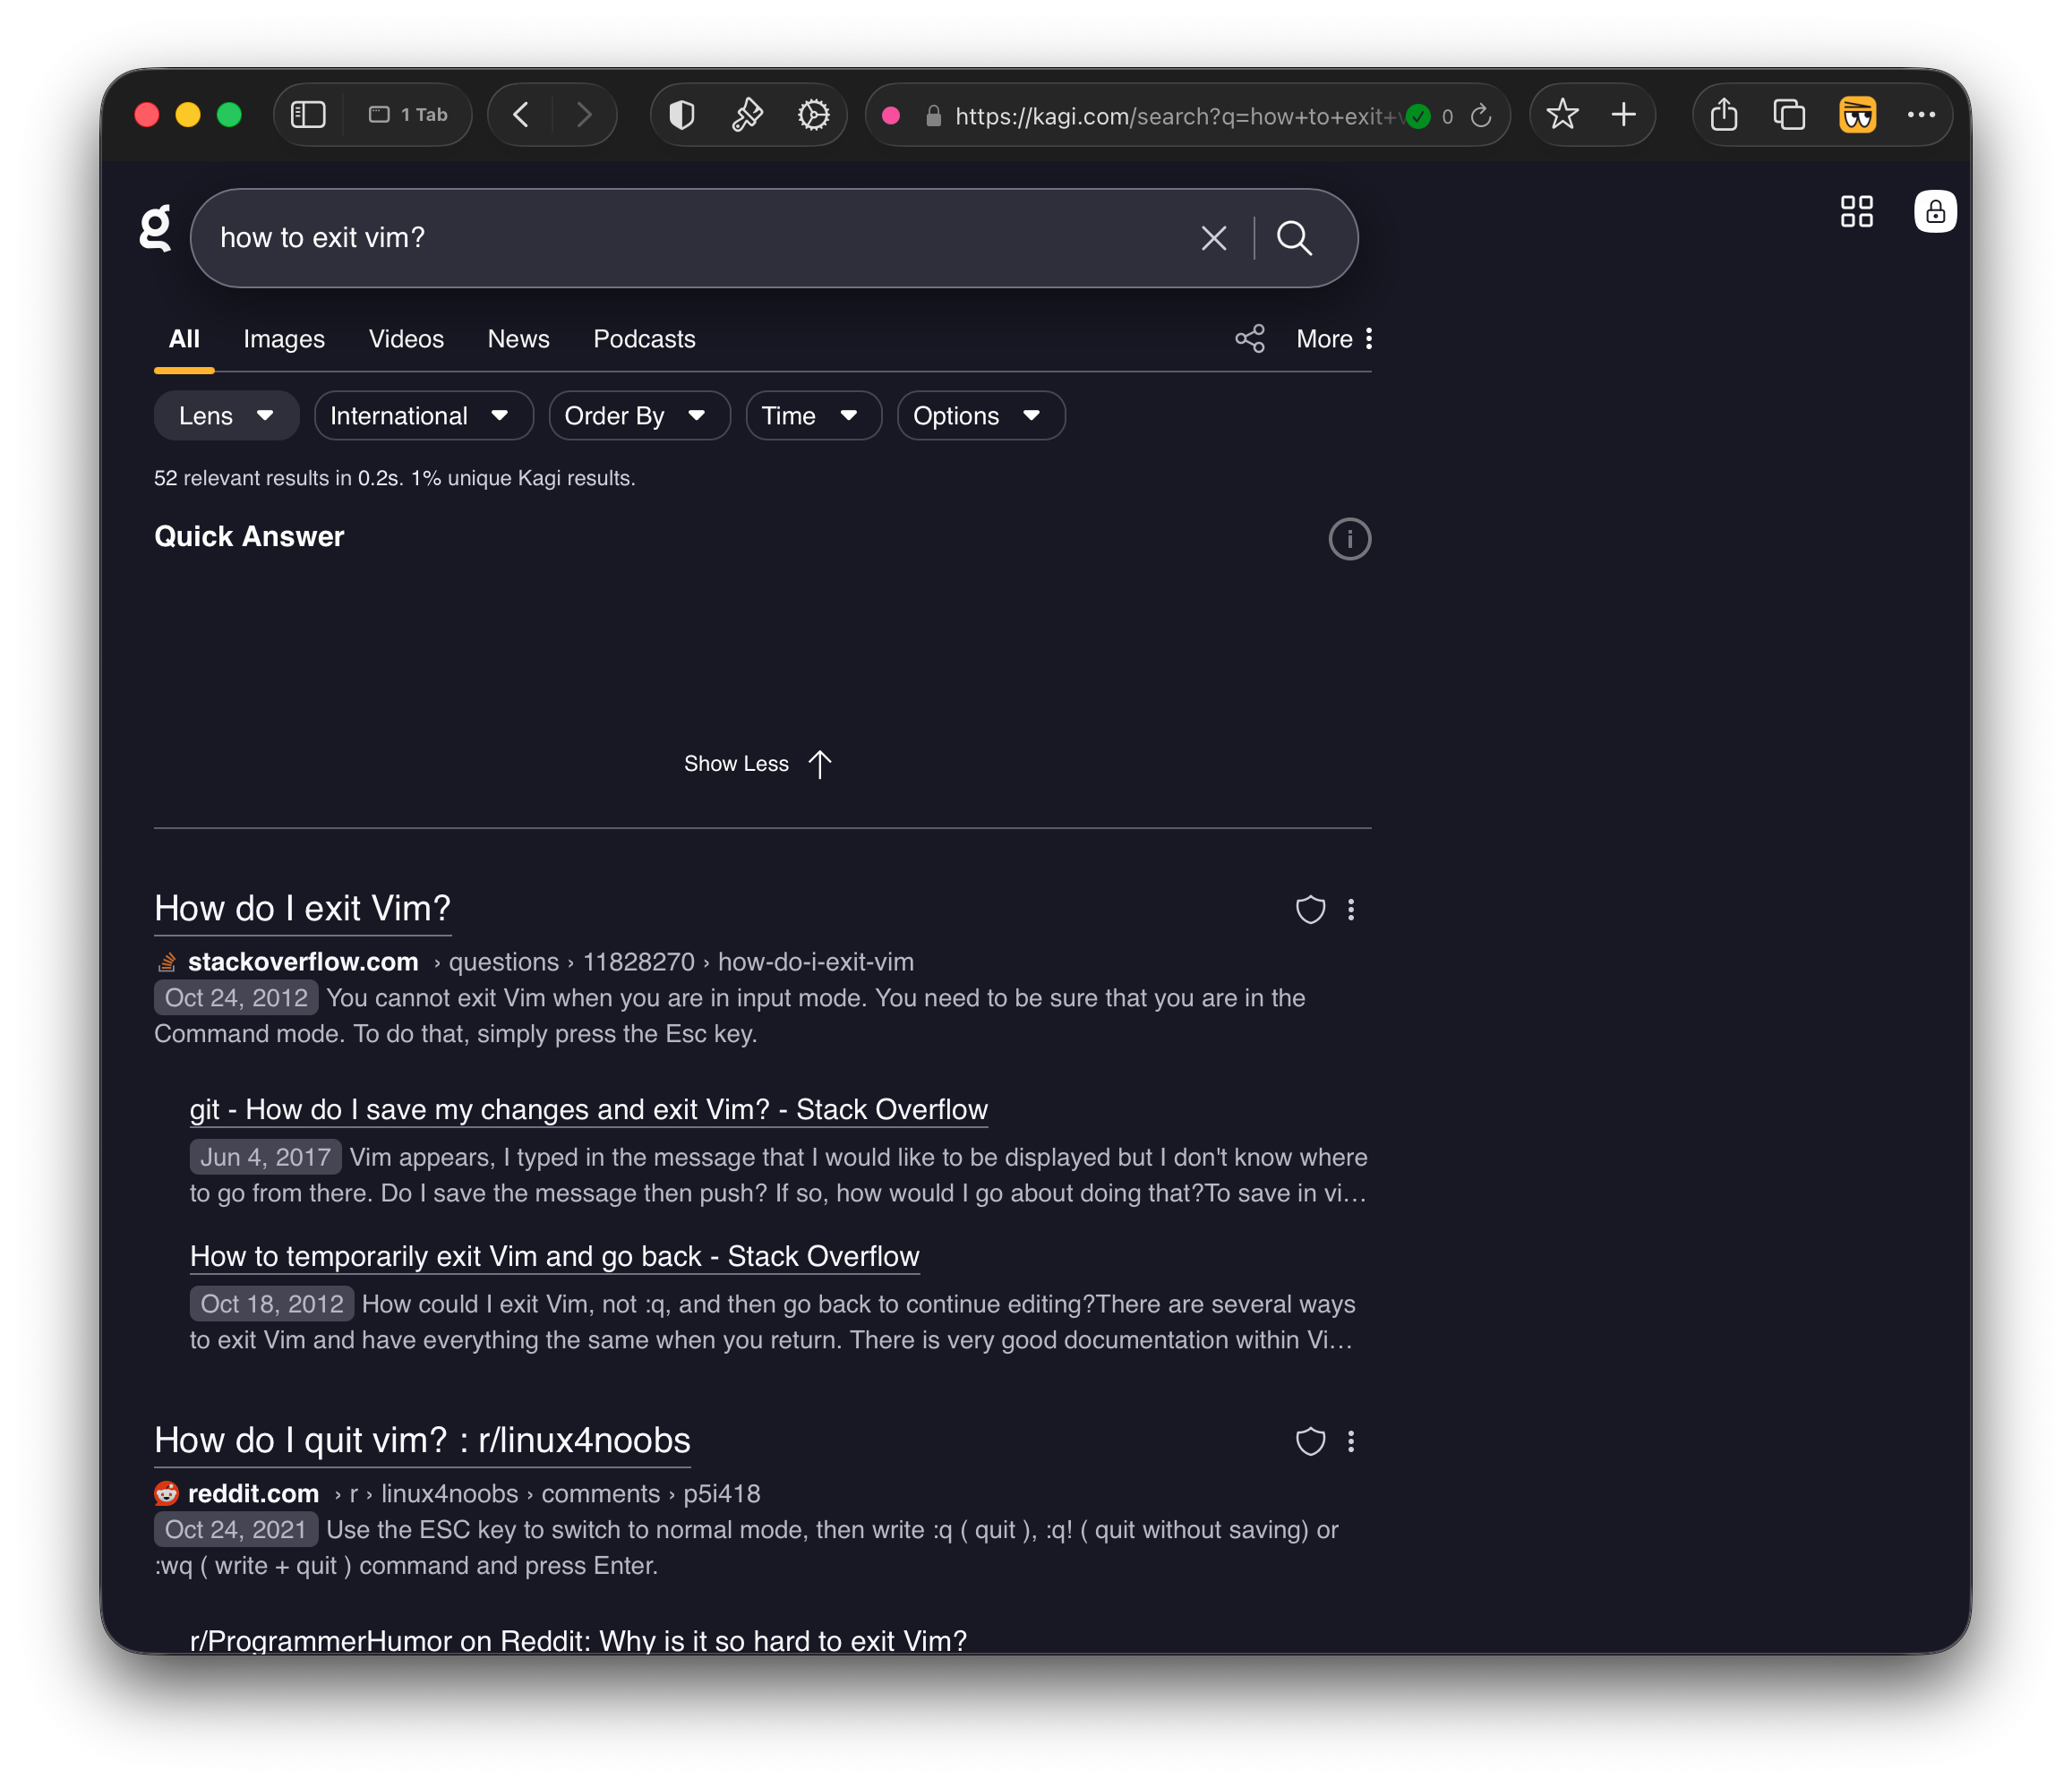
Task: Open three-dot menu on Reddit result
Action: 1350,1441
